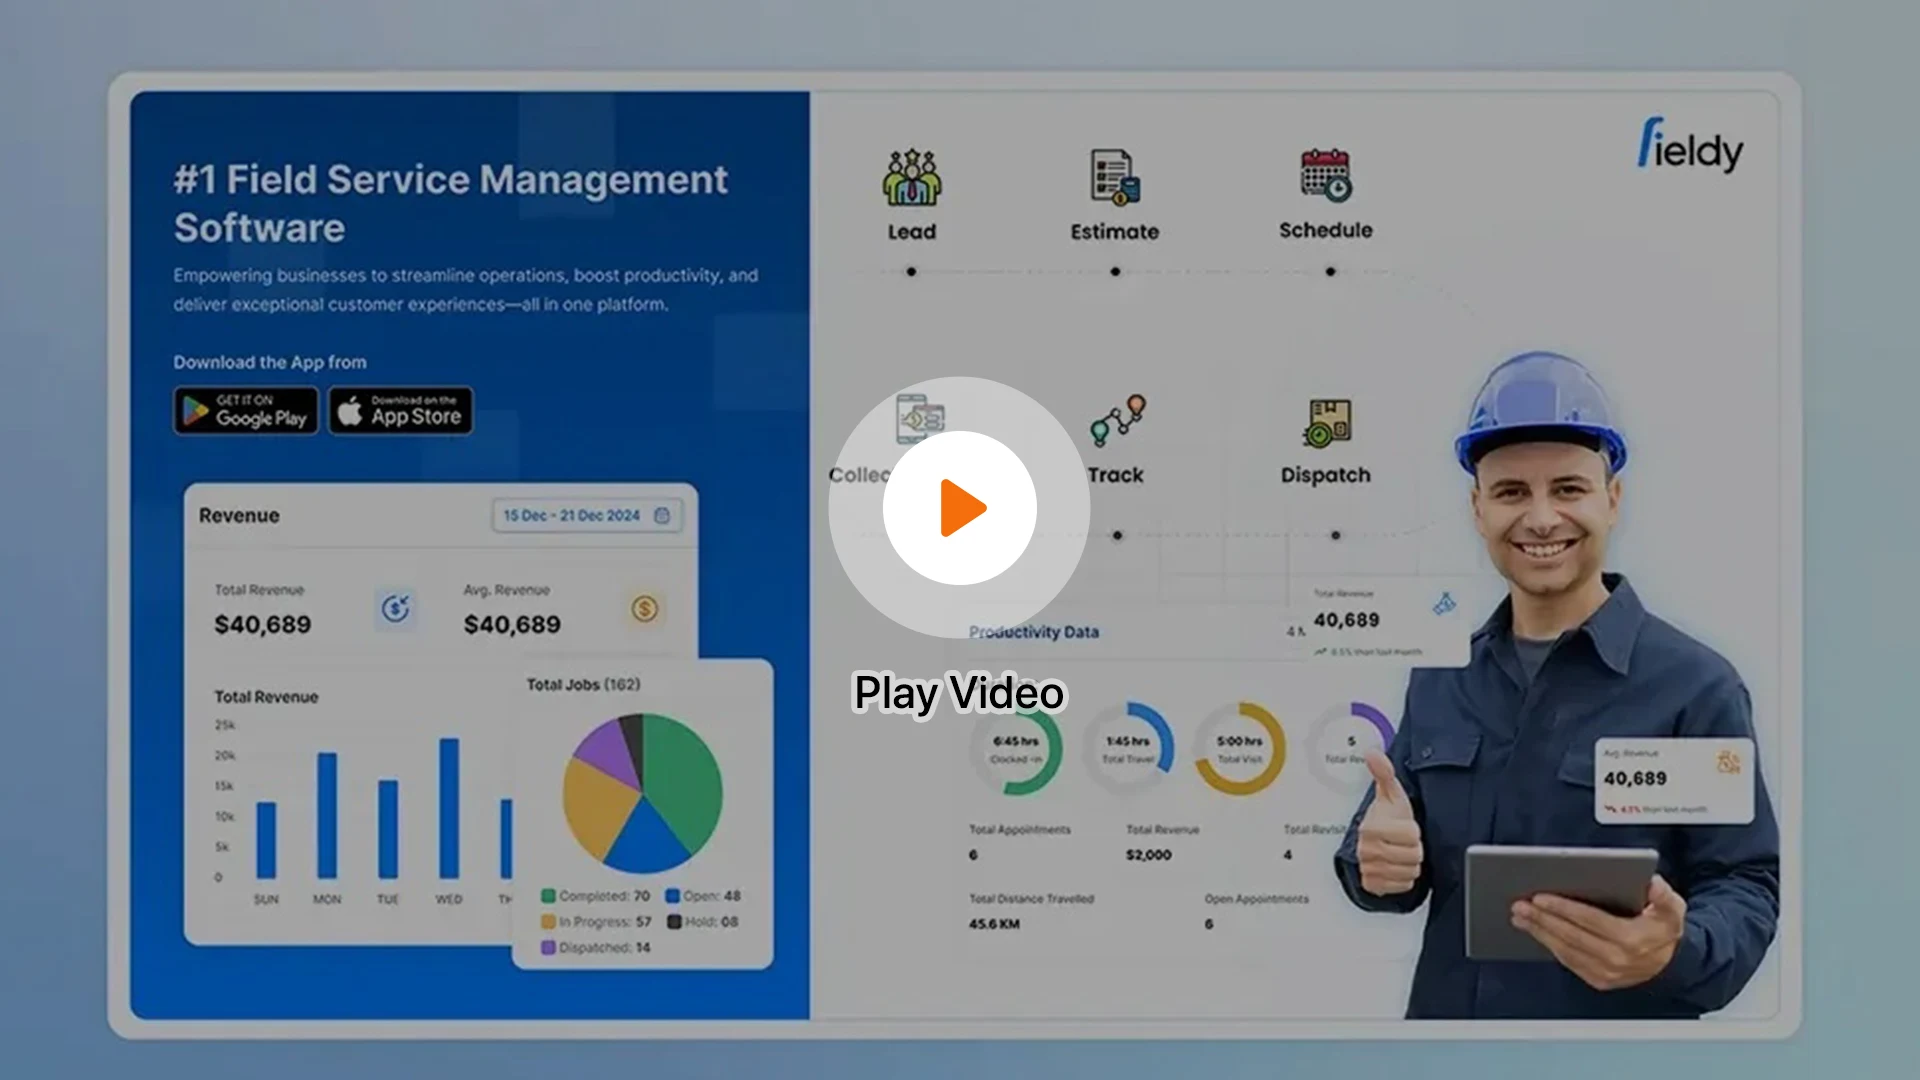
Task: Click the Avg. Revenue coin icon
Action: coord(645,608)
